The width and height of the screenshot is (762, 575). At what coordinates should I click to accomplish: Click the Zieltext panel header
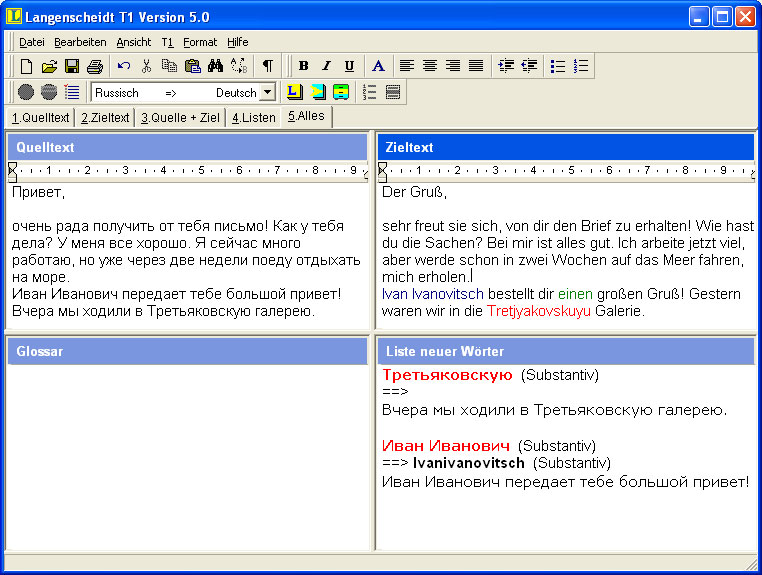pos(566,147)
